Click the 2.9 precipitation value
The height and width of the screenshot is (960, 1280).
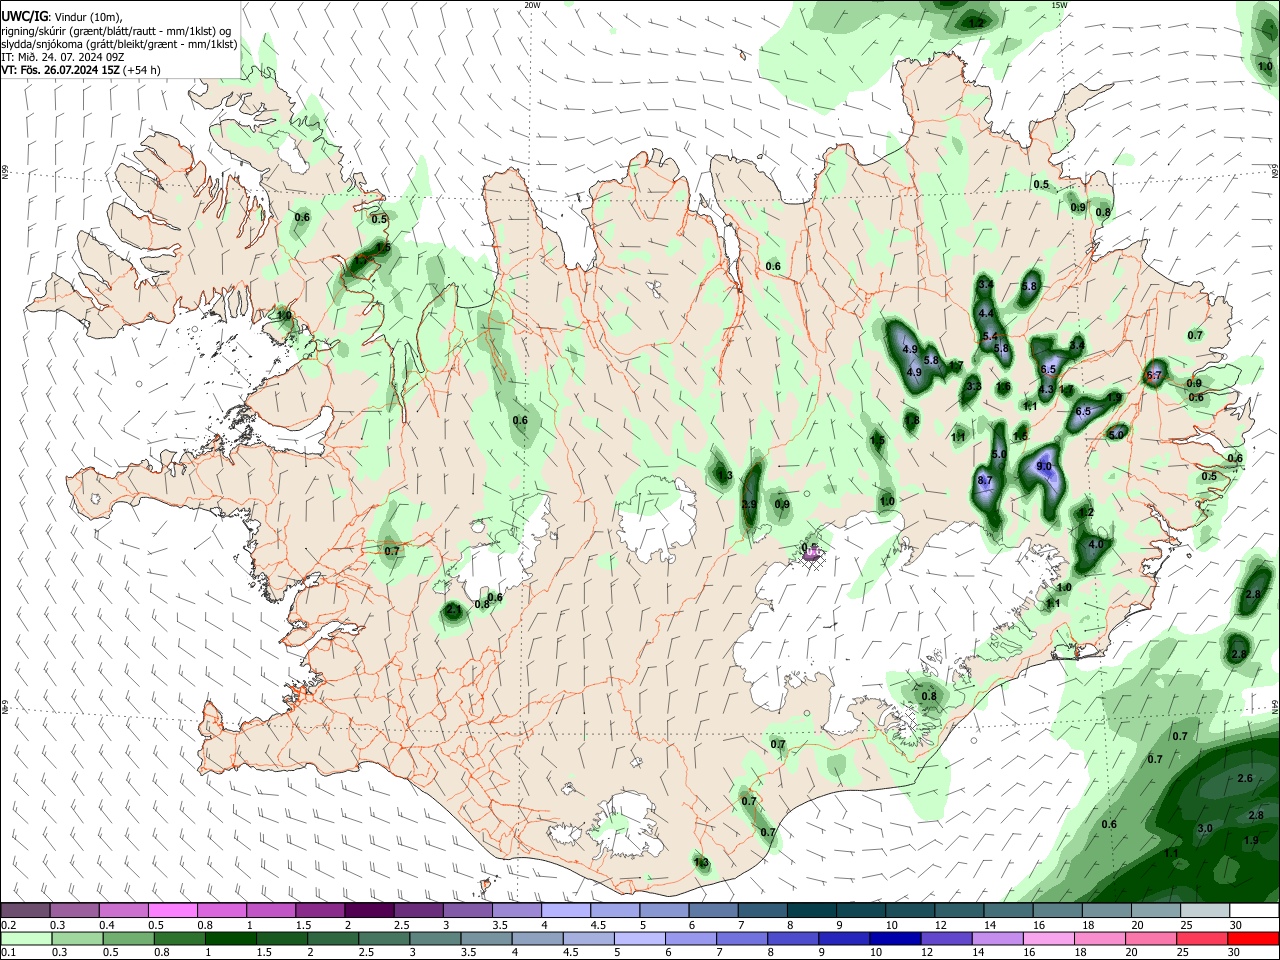click(x=749, y=505)
